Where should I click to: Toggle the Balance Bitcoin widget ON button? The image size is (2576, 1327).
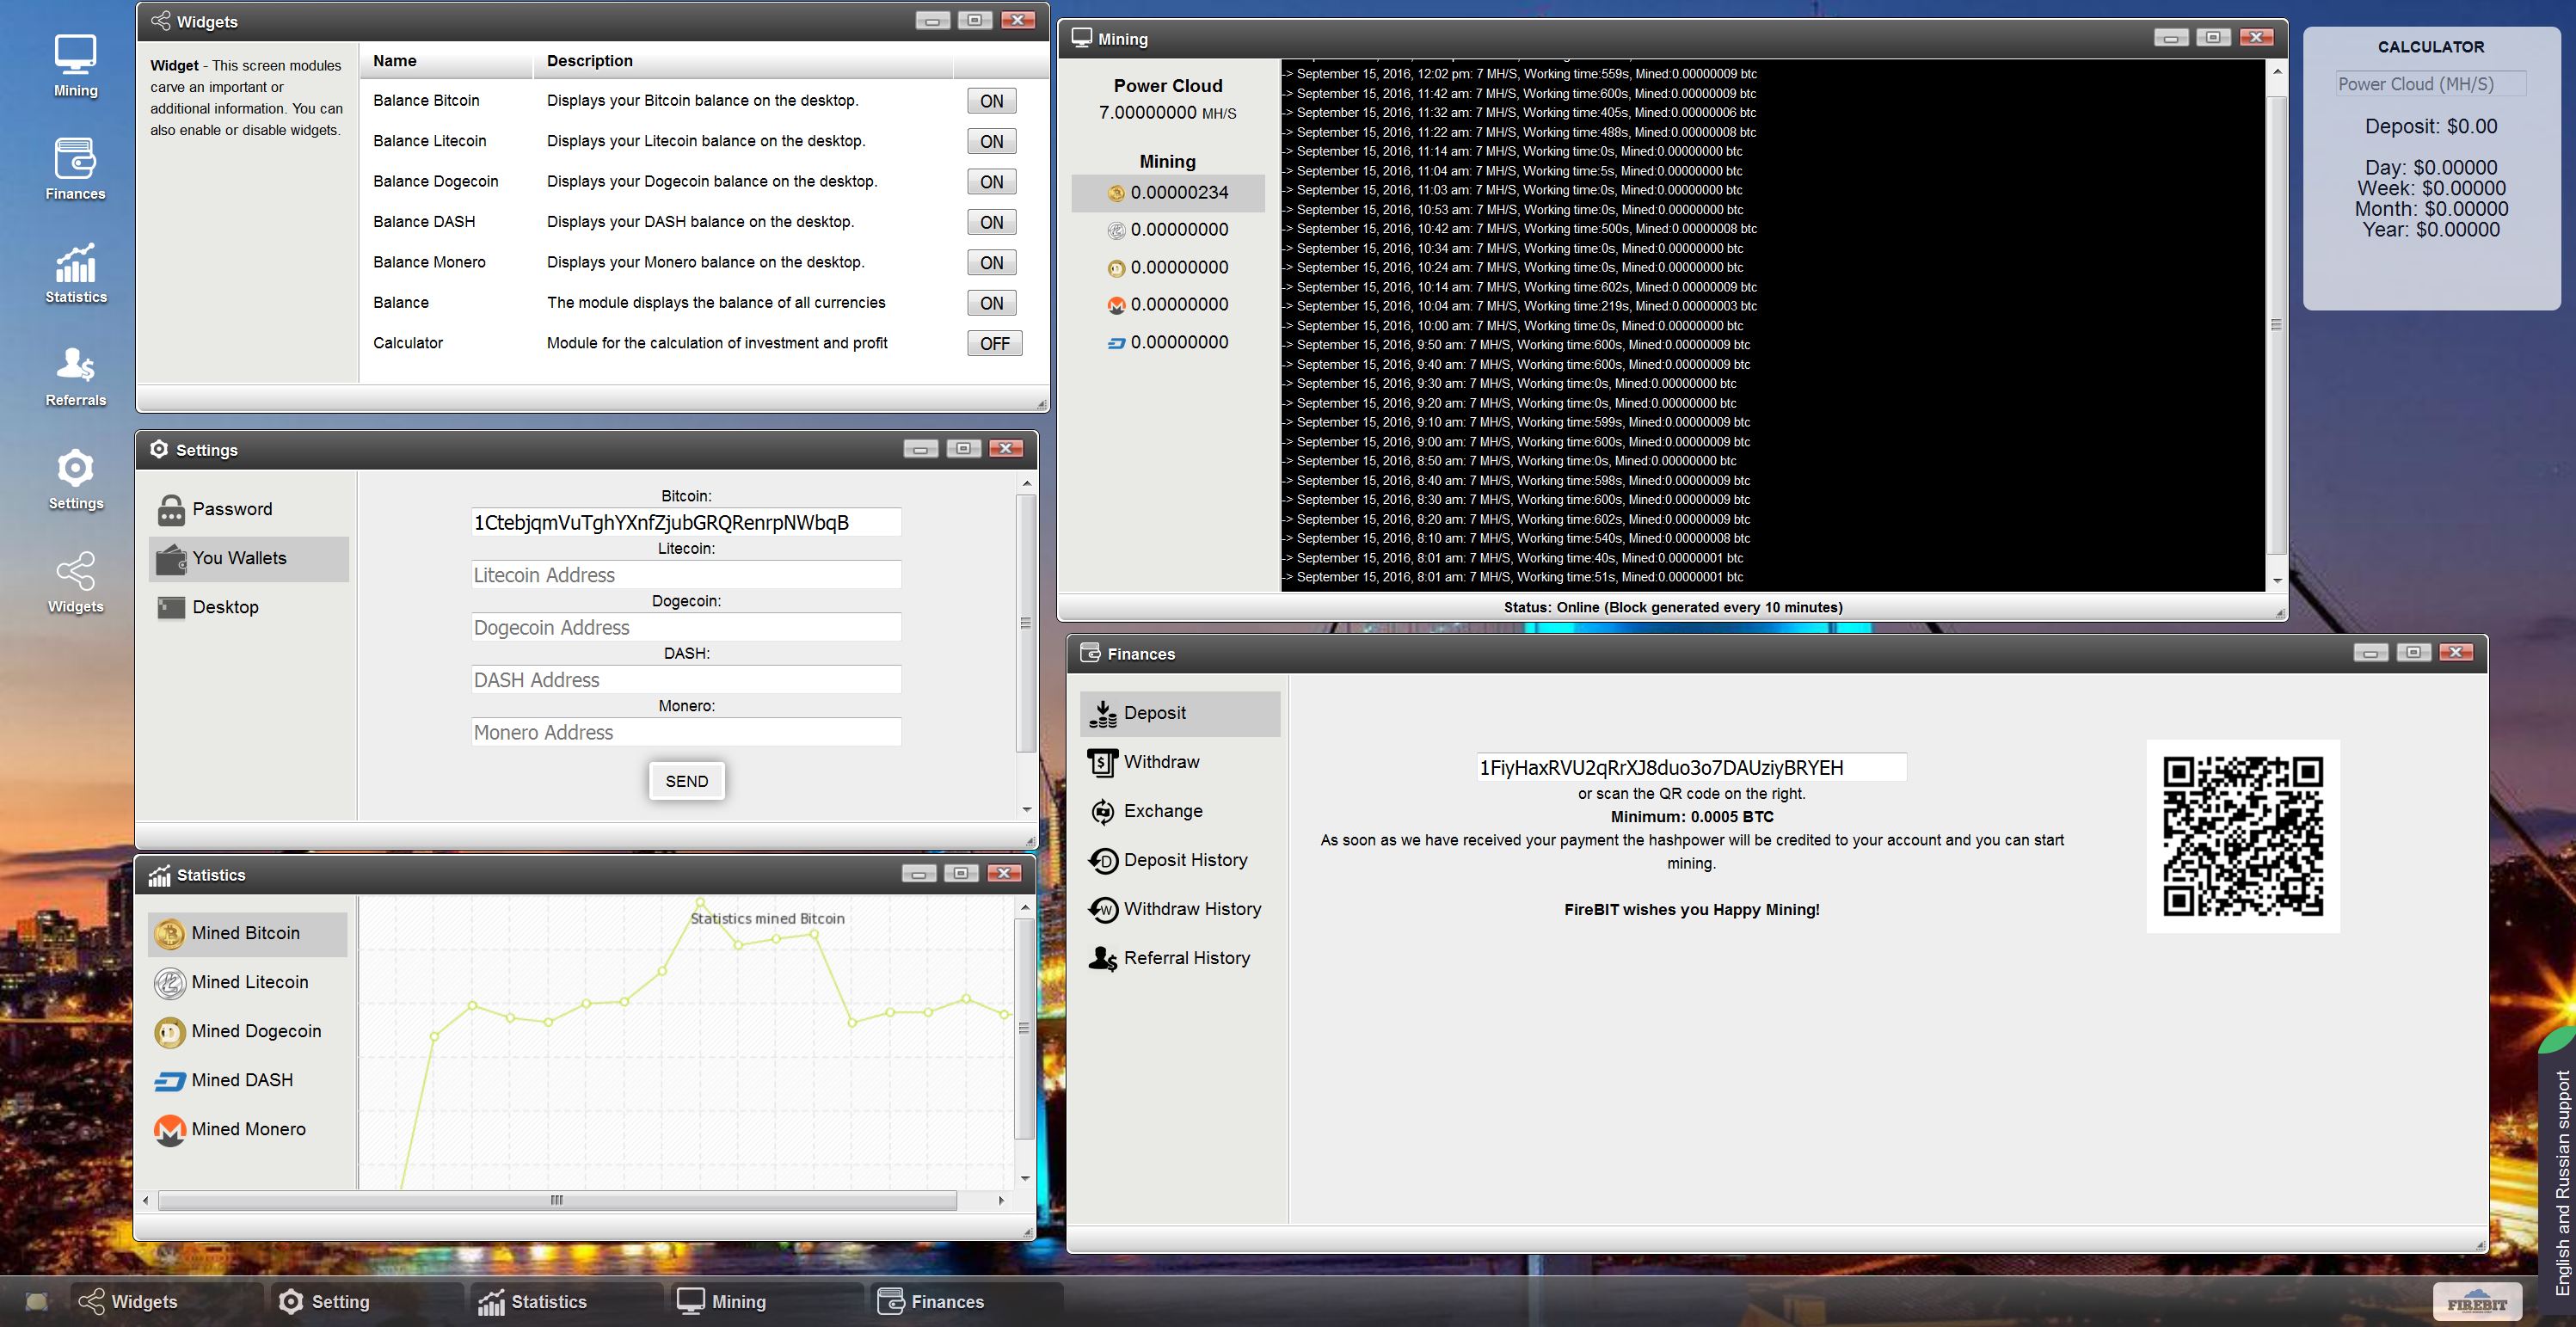point(992,101)
